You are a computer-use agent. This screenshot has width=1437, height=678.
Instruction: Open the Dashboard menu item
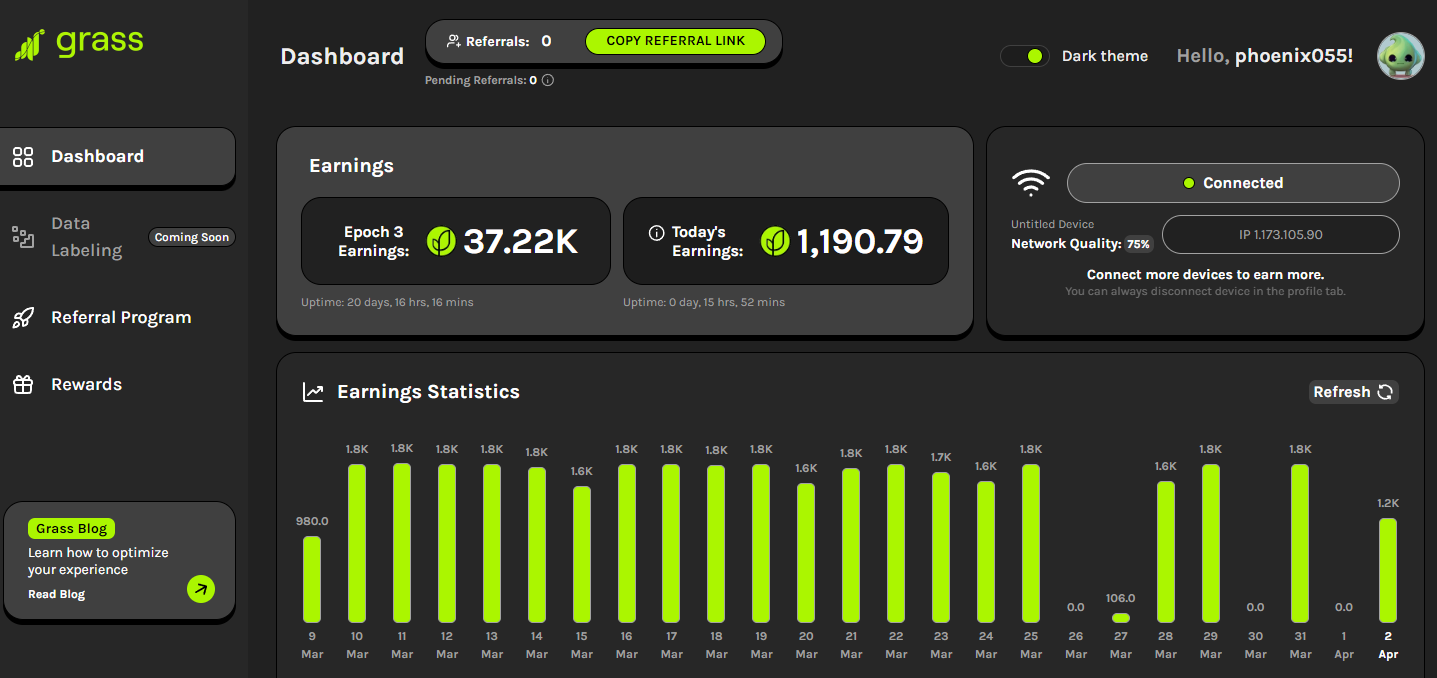(x=118, y=157)
